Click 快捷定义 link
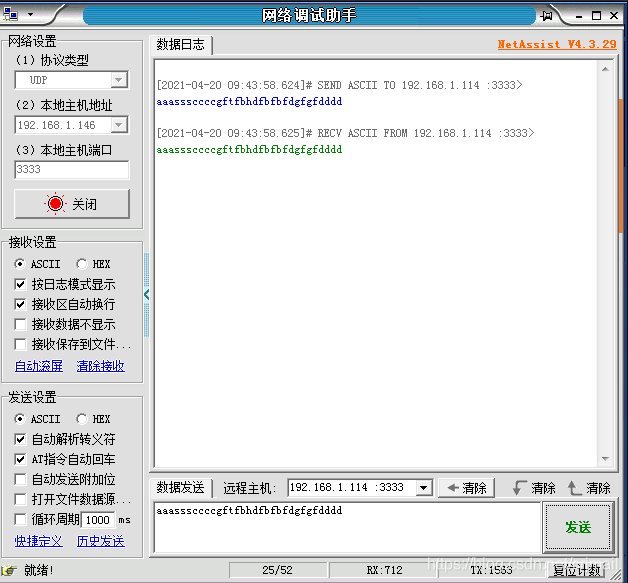The image size is (628, 583). (x=39, y=541)
